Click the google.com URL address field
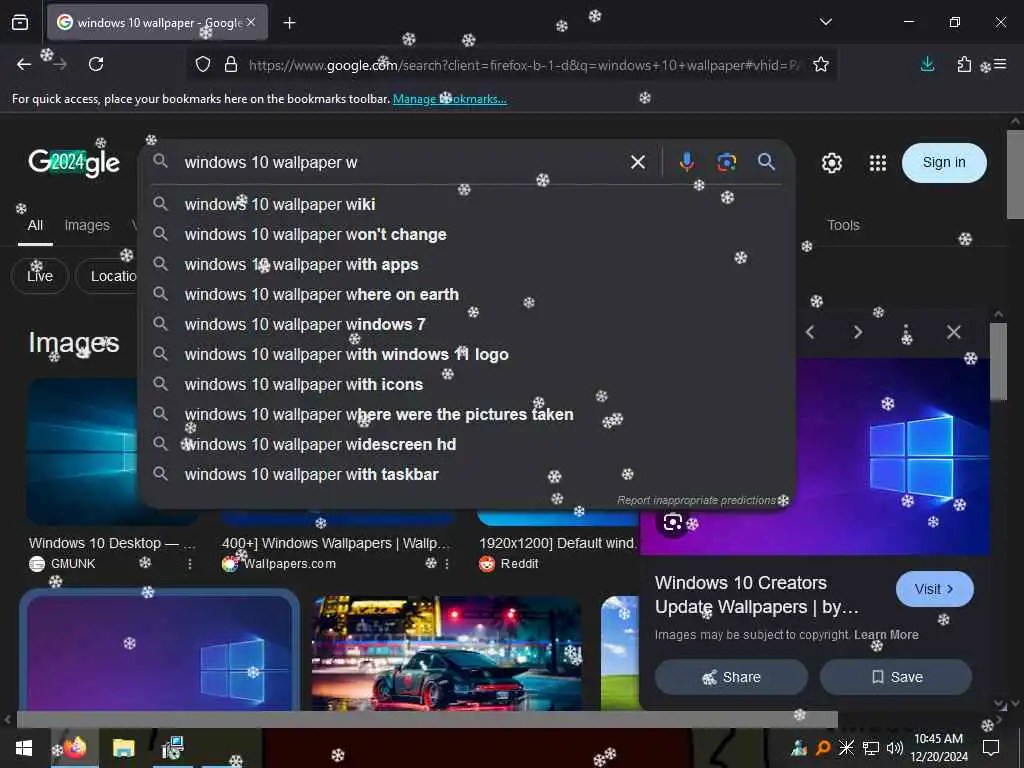 524,65
